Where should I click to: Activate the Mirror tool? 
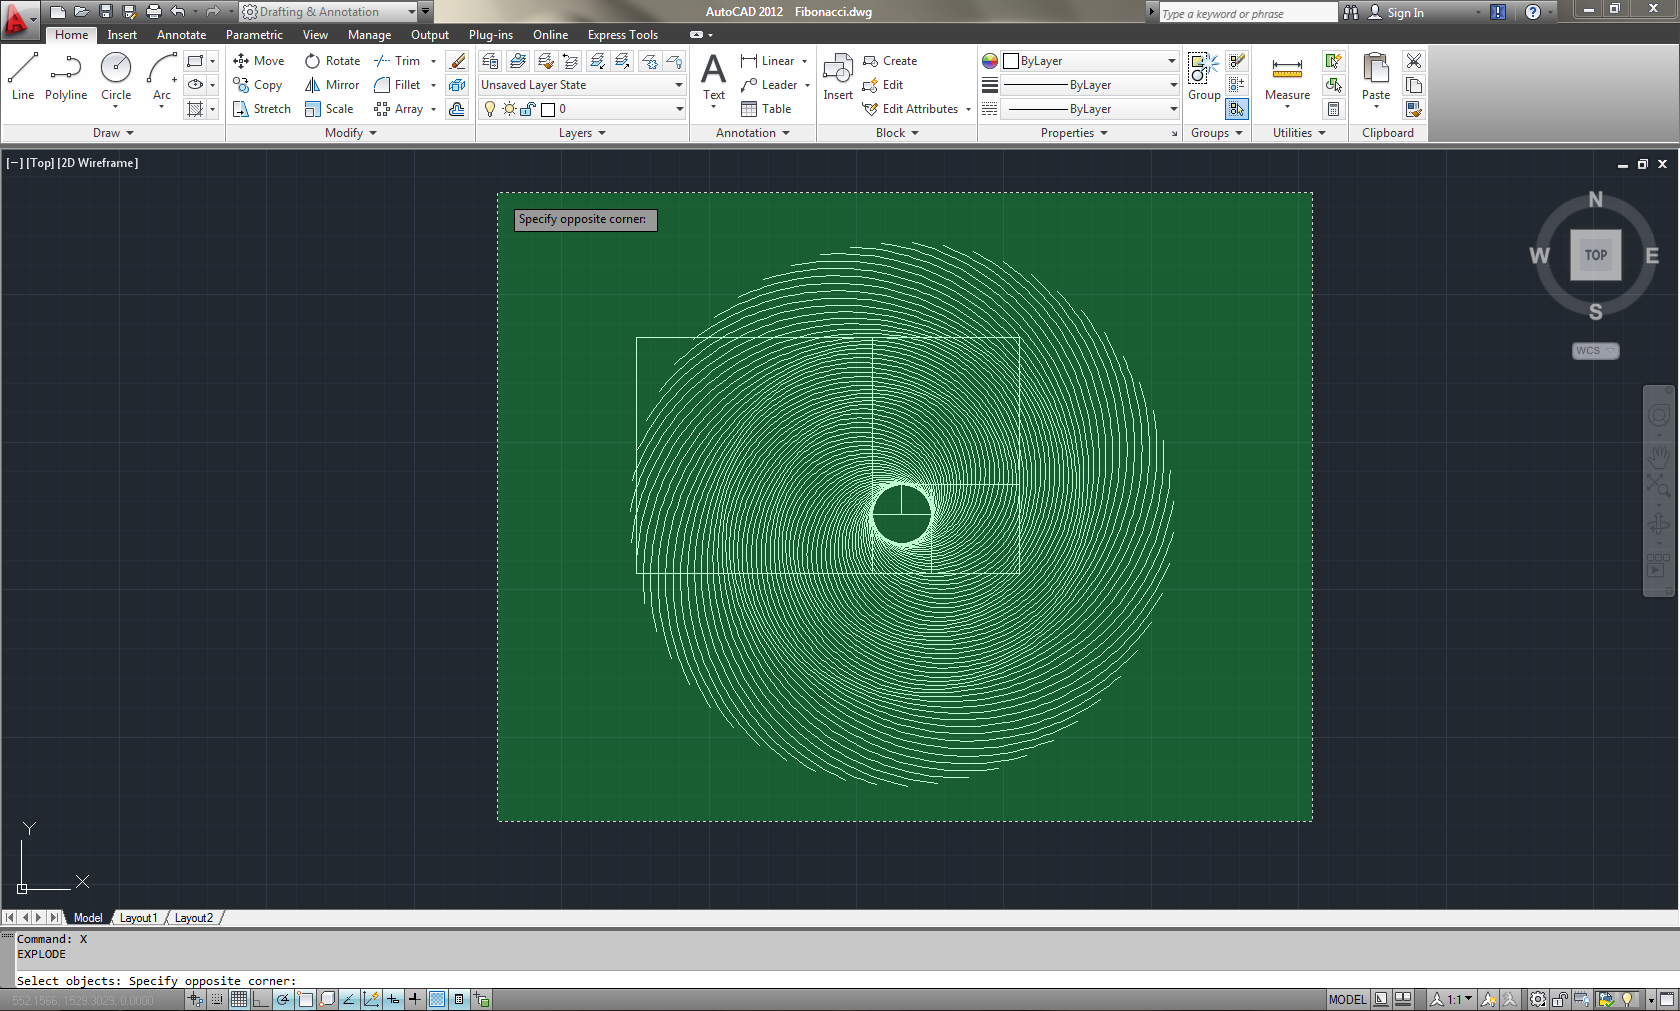point(331,85)
